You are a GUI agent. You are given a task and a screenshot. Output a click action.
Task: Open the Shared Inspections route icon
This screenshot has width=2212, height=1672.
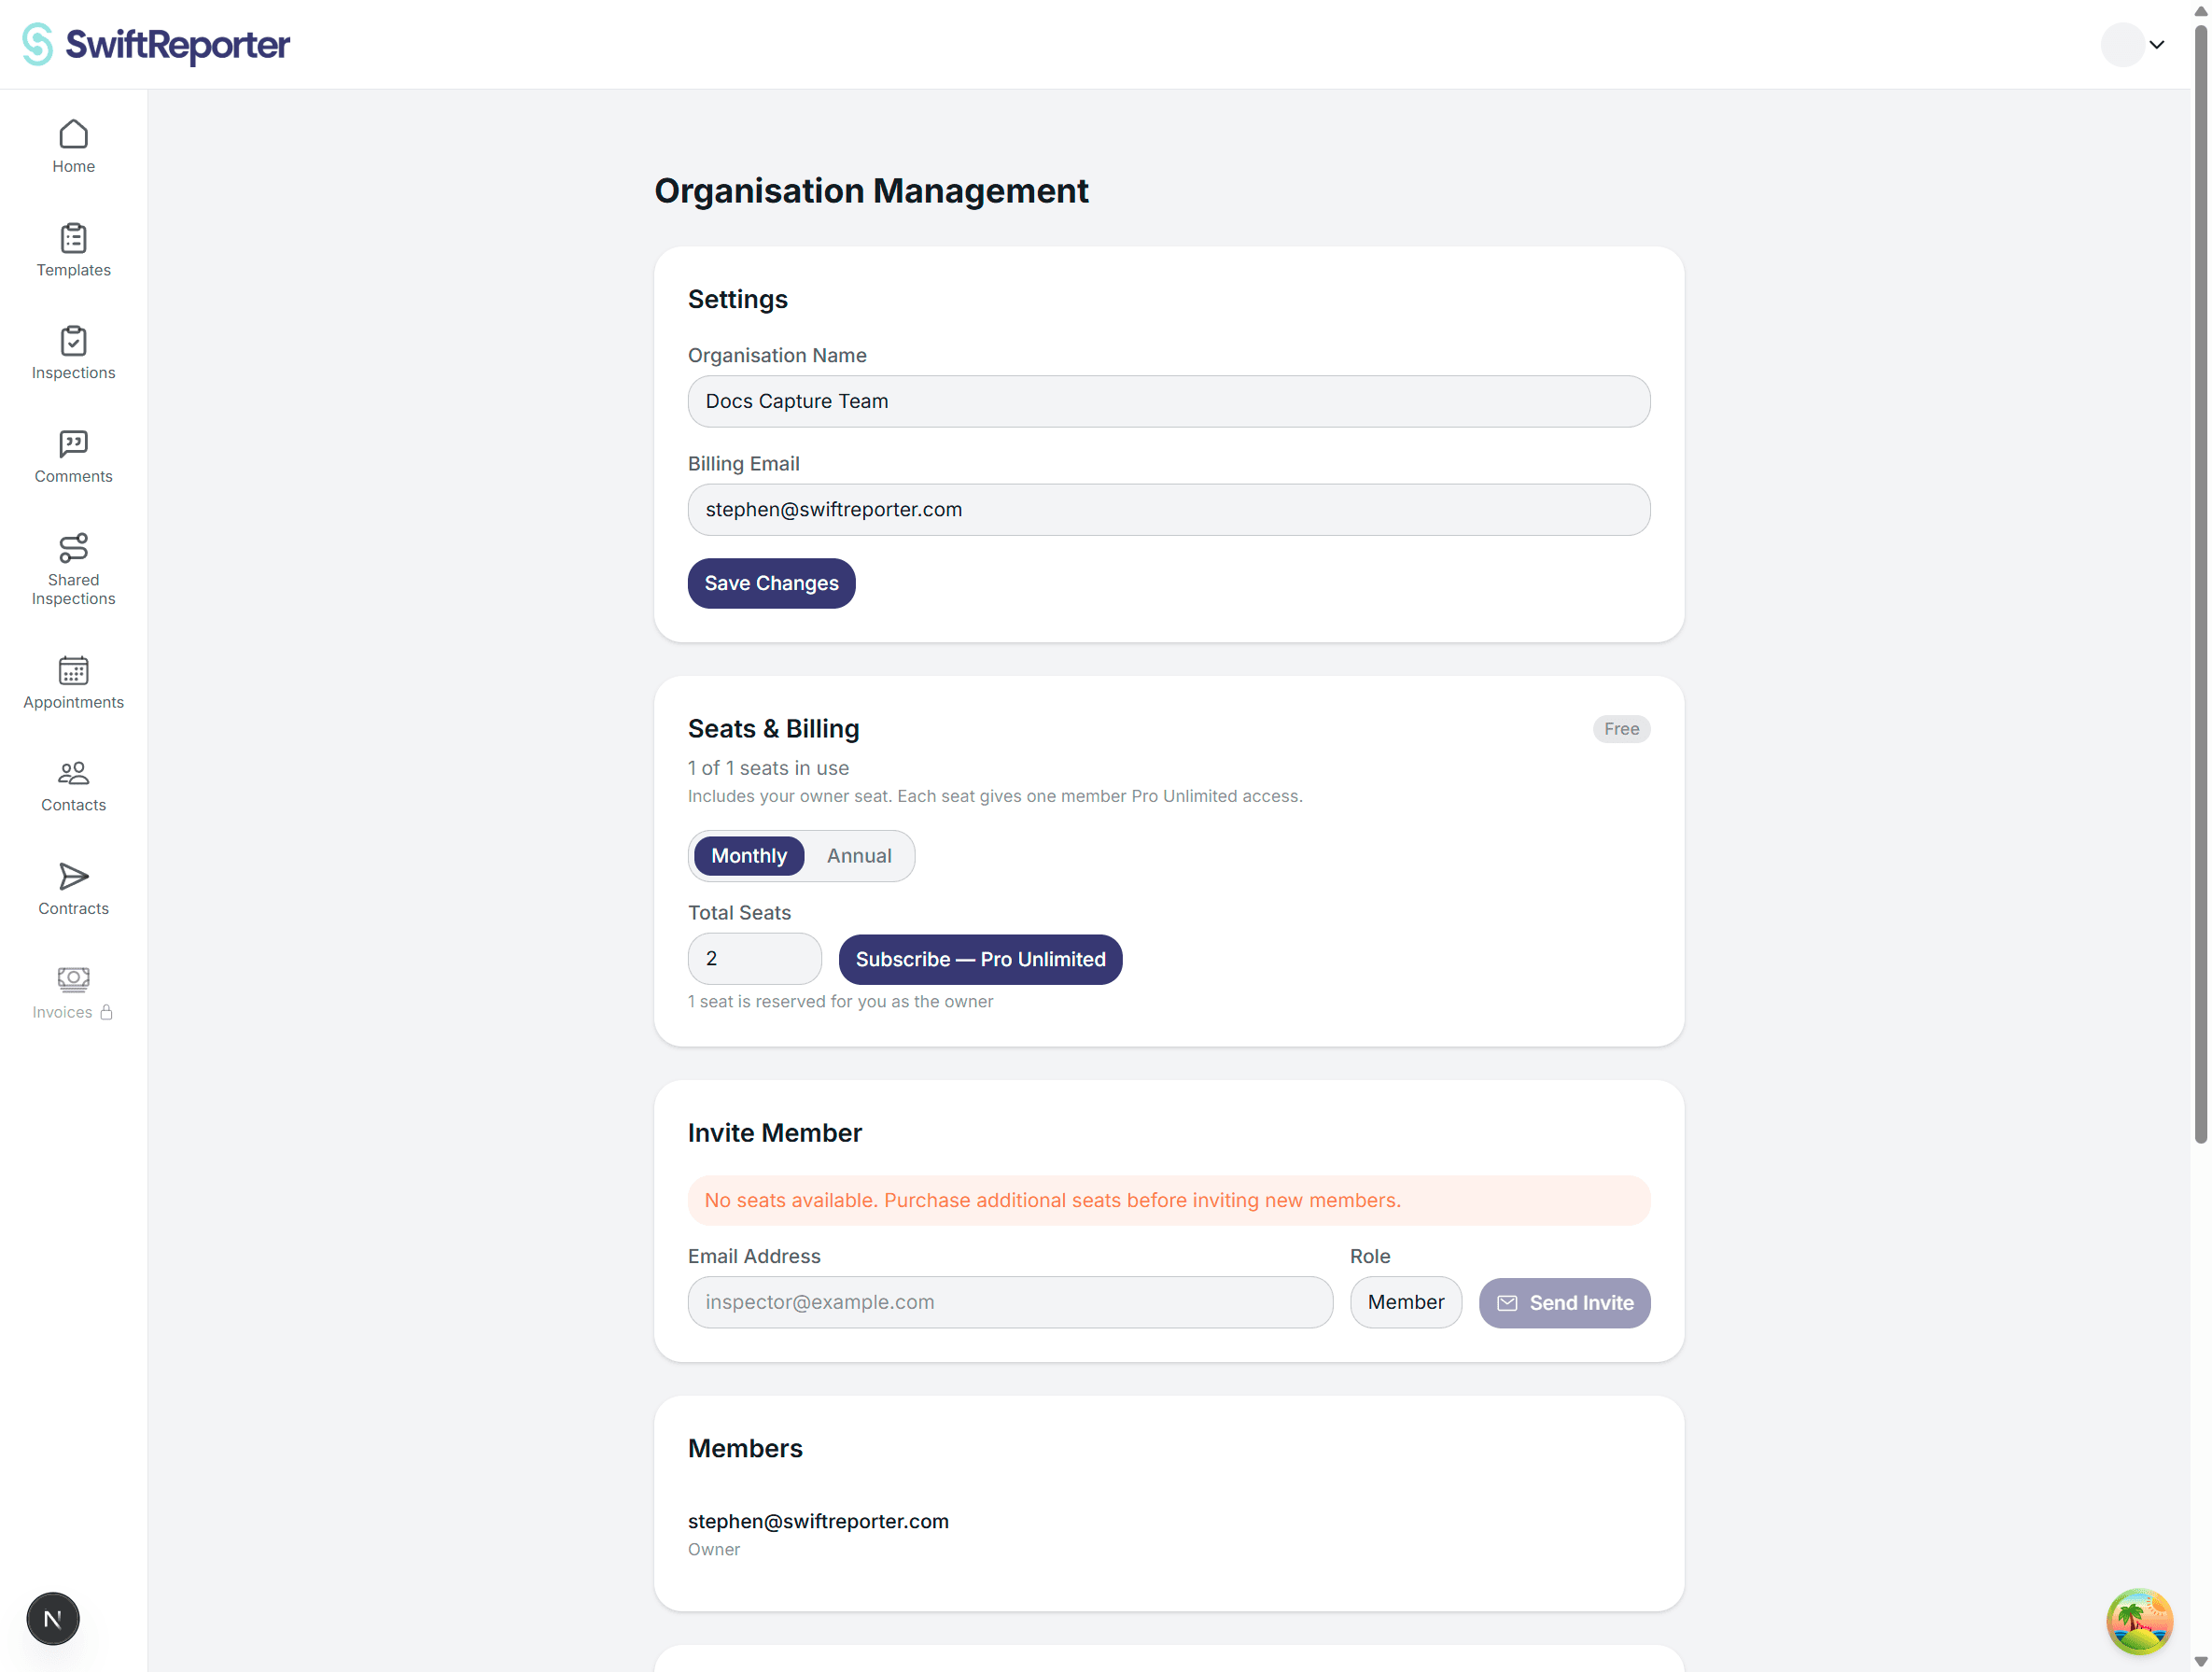(x=73, y=548)
